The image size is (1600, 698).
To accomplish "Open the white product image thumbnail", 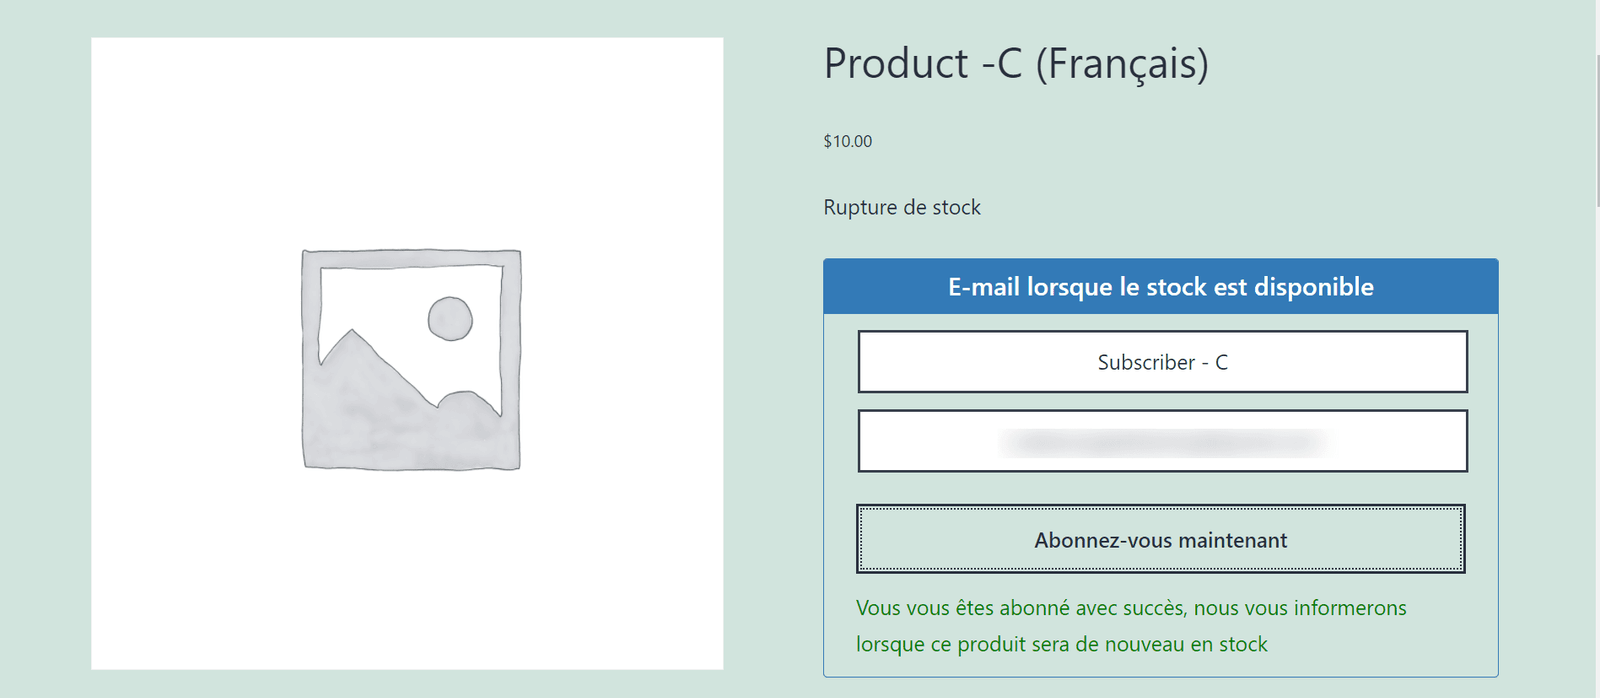I will [x=407, y=353].
